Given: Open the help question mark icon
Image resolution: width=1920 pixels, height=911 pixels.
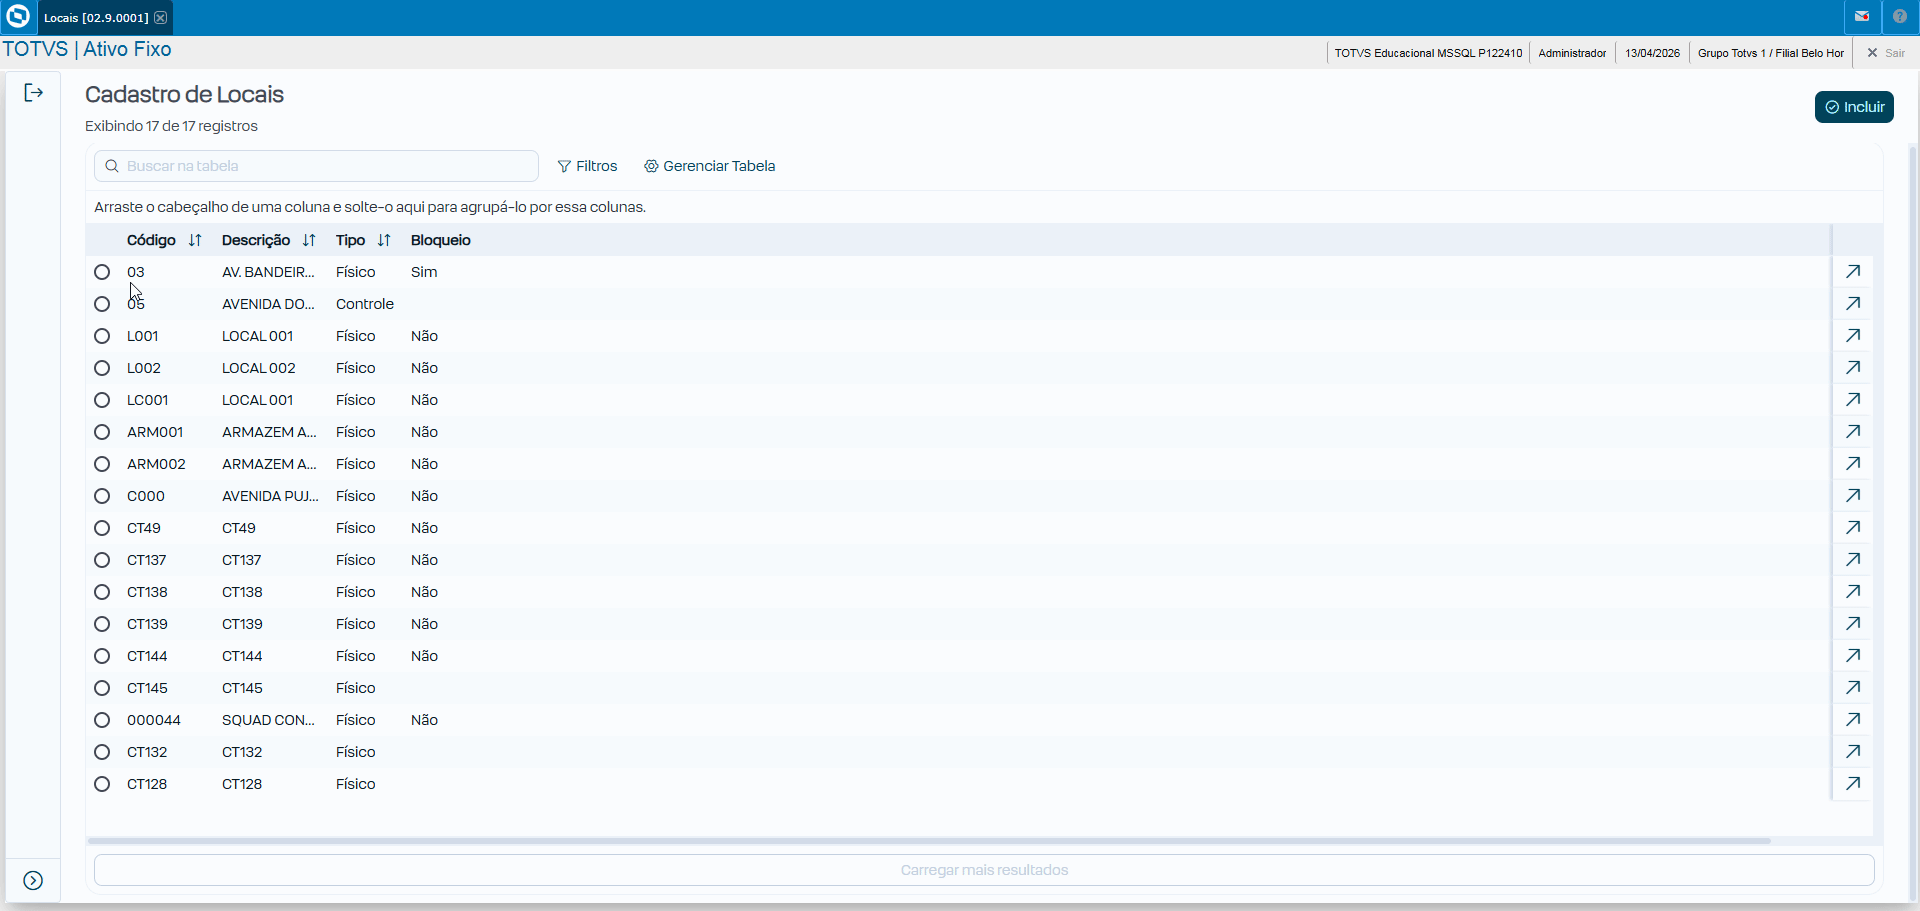Looking at the screenshot, I should pyautogui.click(x=1900, y=17).
